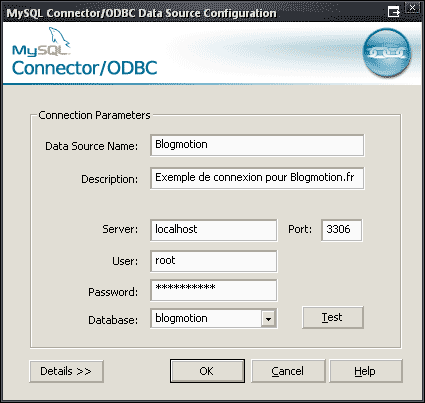Viewport: 425px width, 403px height.
Task: Open the Database dropdown arrow
Action: (x=268, y=319)
